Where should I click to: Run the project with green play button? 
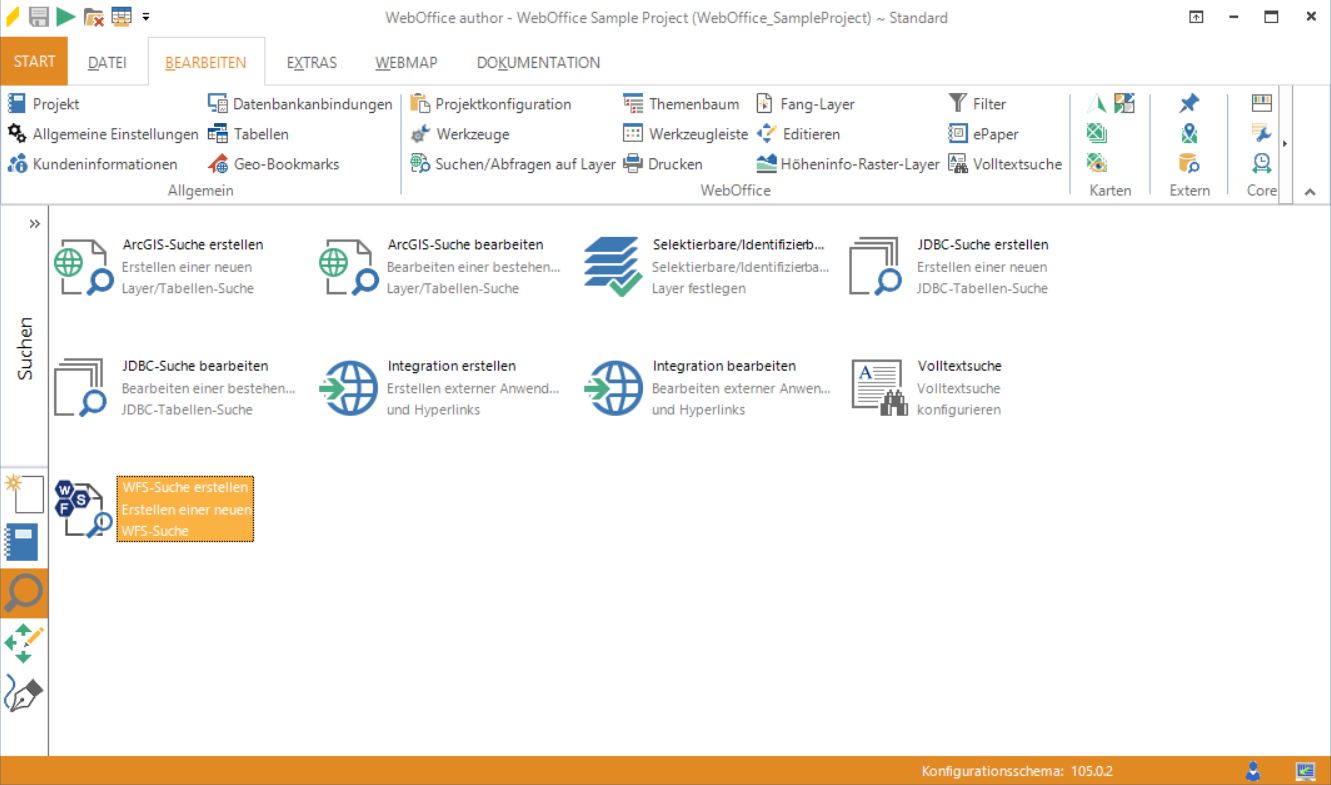66,16
